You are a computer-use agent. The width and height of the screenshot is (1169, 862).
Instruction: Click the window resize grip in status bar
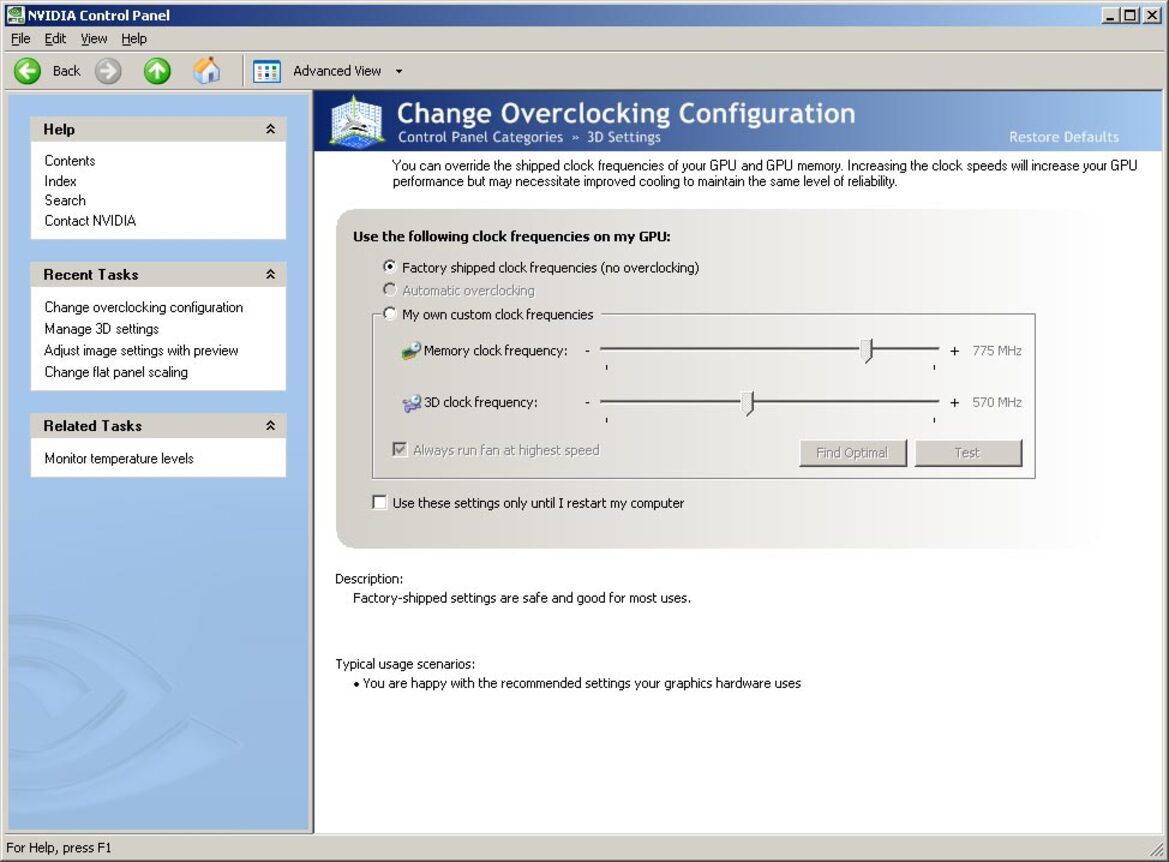tap(1158, 849)
